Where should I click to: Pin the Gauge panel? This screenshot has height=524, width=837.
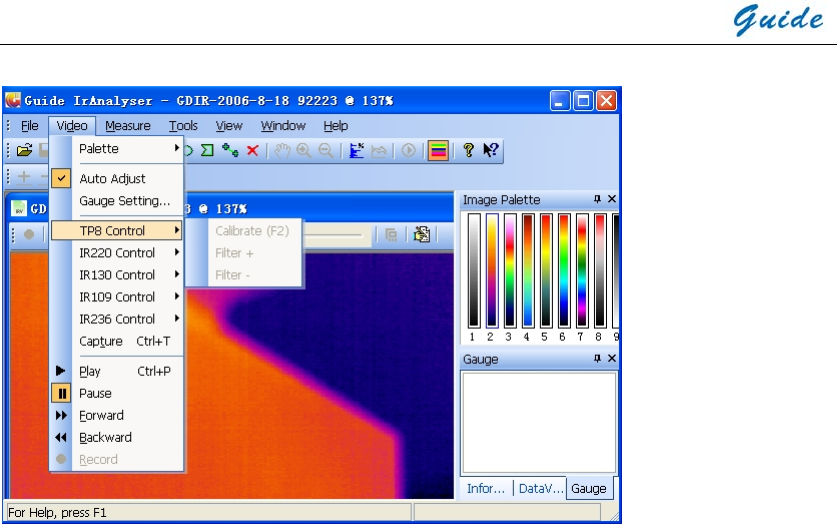pos(597,359)
